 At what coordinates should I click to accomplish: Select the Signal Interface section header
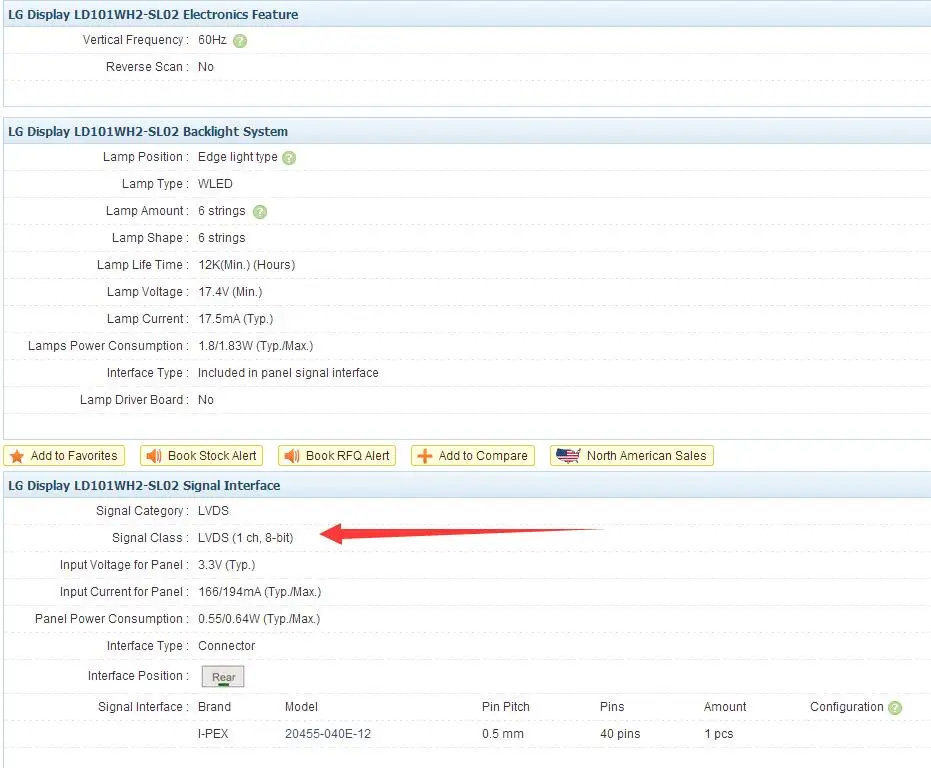click(144, 485)
